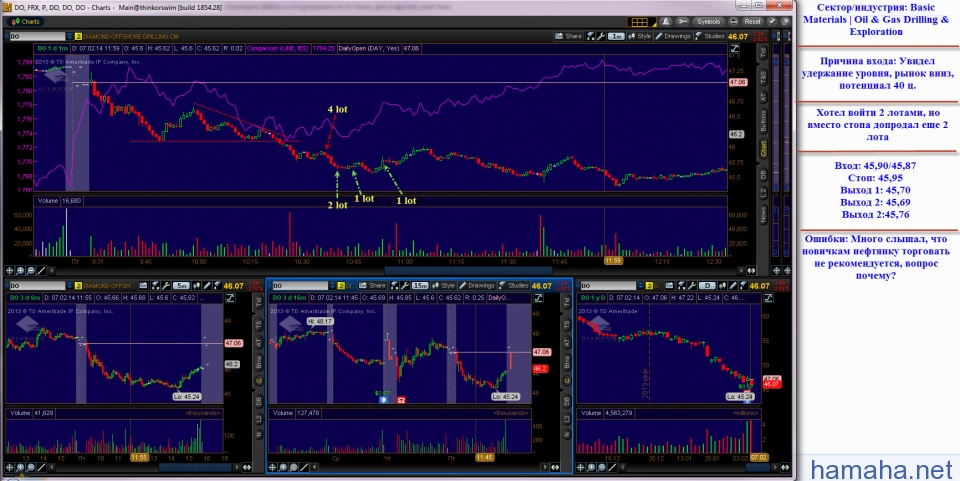Change the 15m timeframe on middle chart
Viewport: 960px width, 481px height.
pos(420,286)
